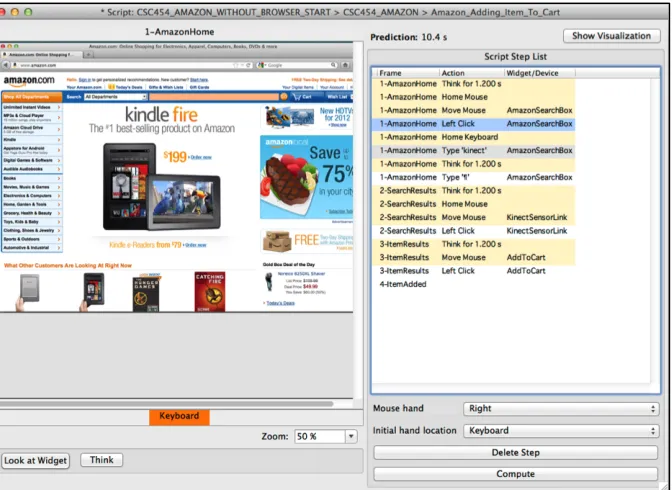
Task: Click the horizontal scrollbar under the frame preview
Action: pos(166,403)
